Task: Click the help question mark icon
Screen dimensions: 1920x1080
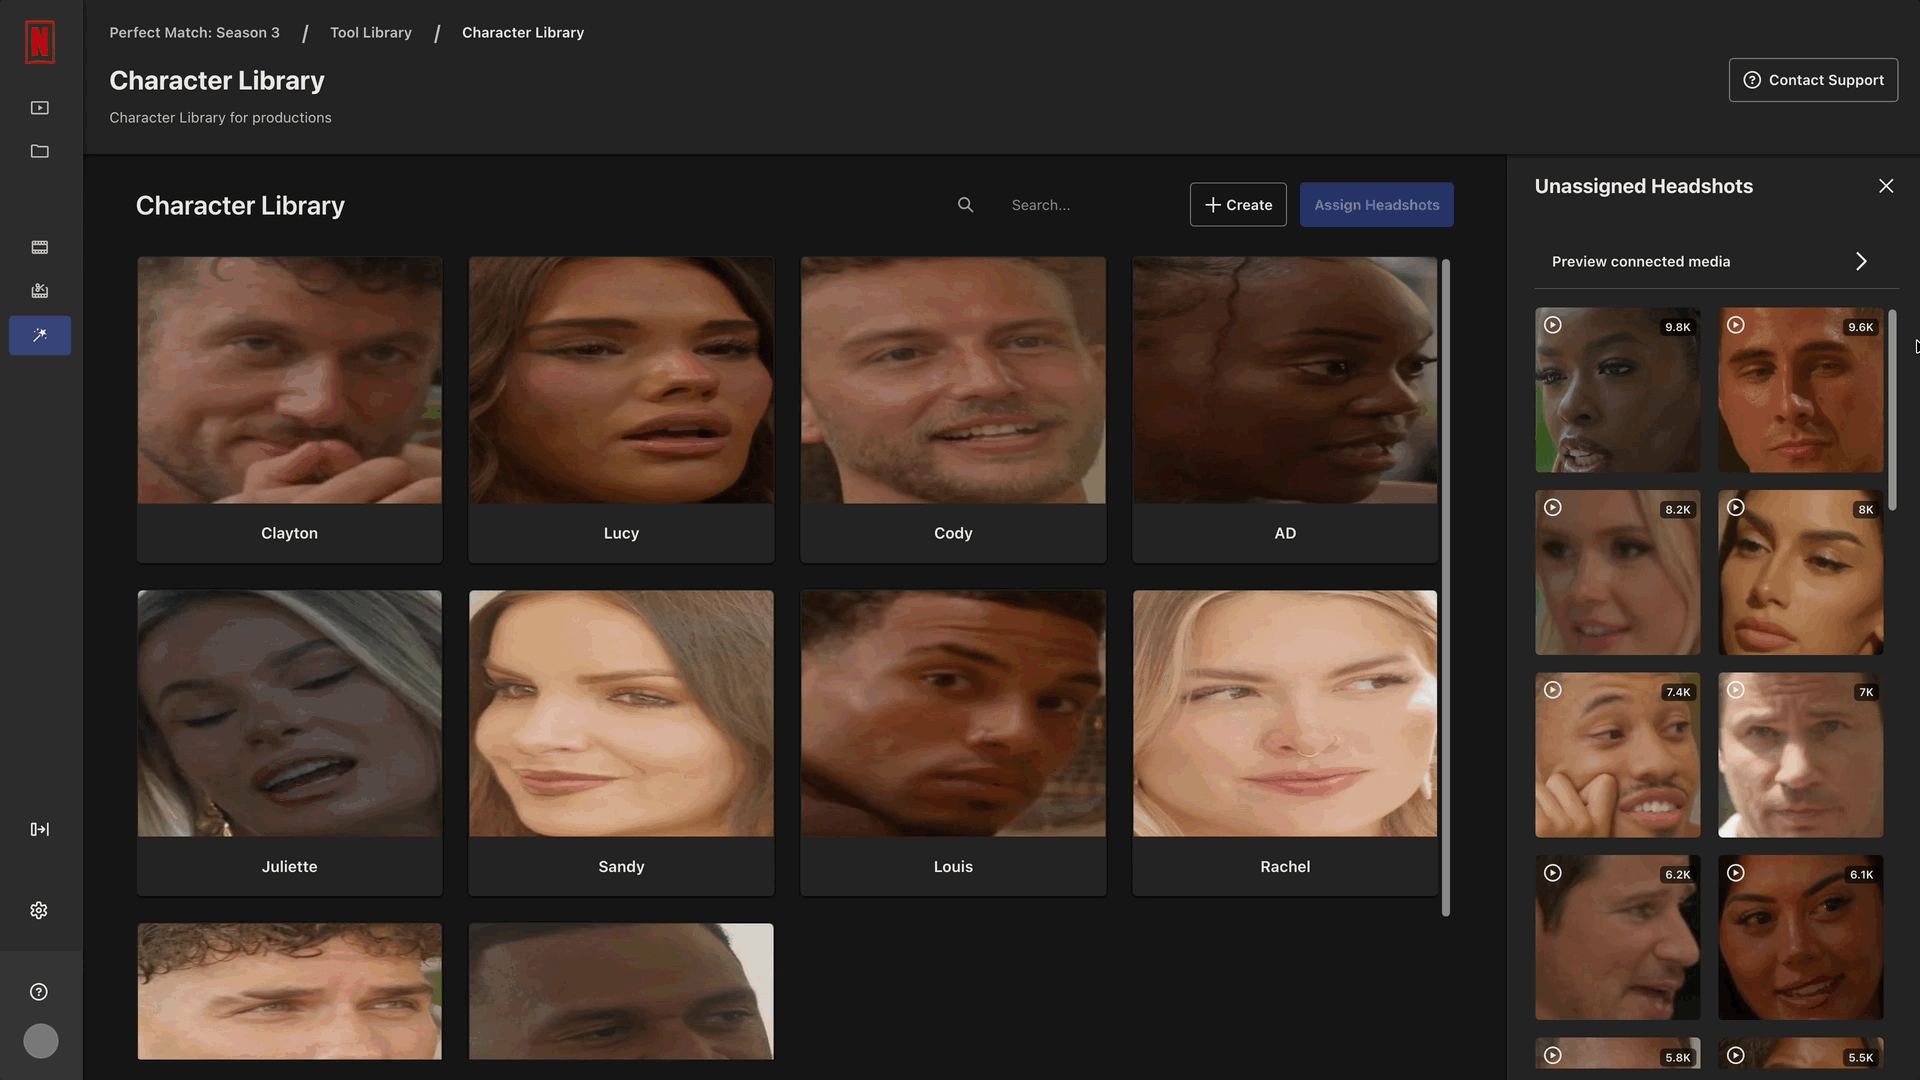Action: click(x=39, y=992)
